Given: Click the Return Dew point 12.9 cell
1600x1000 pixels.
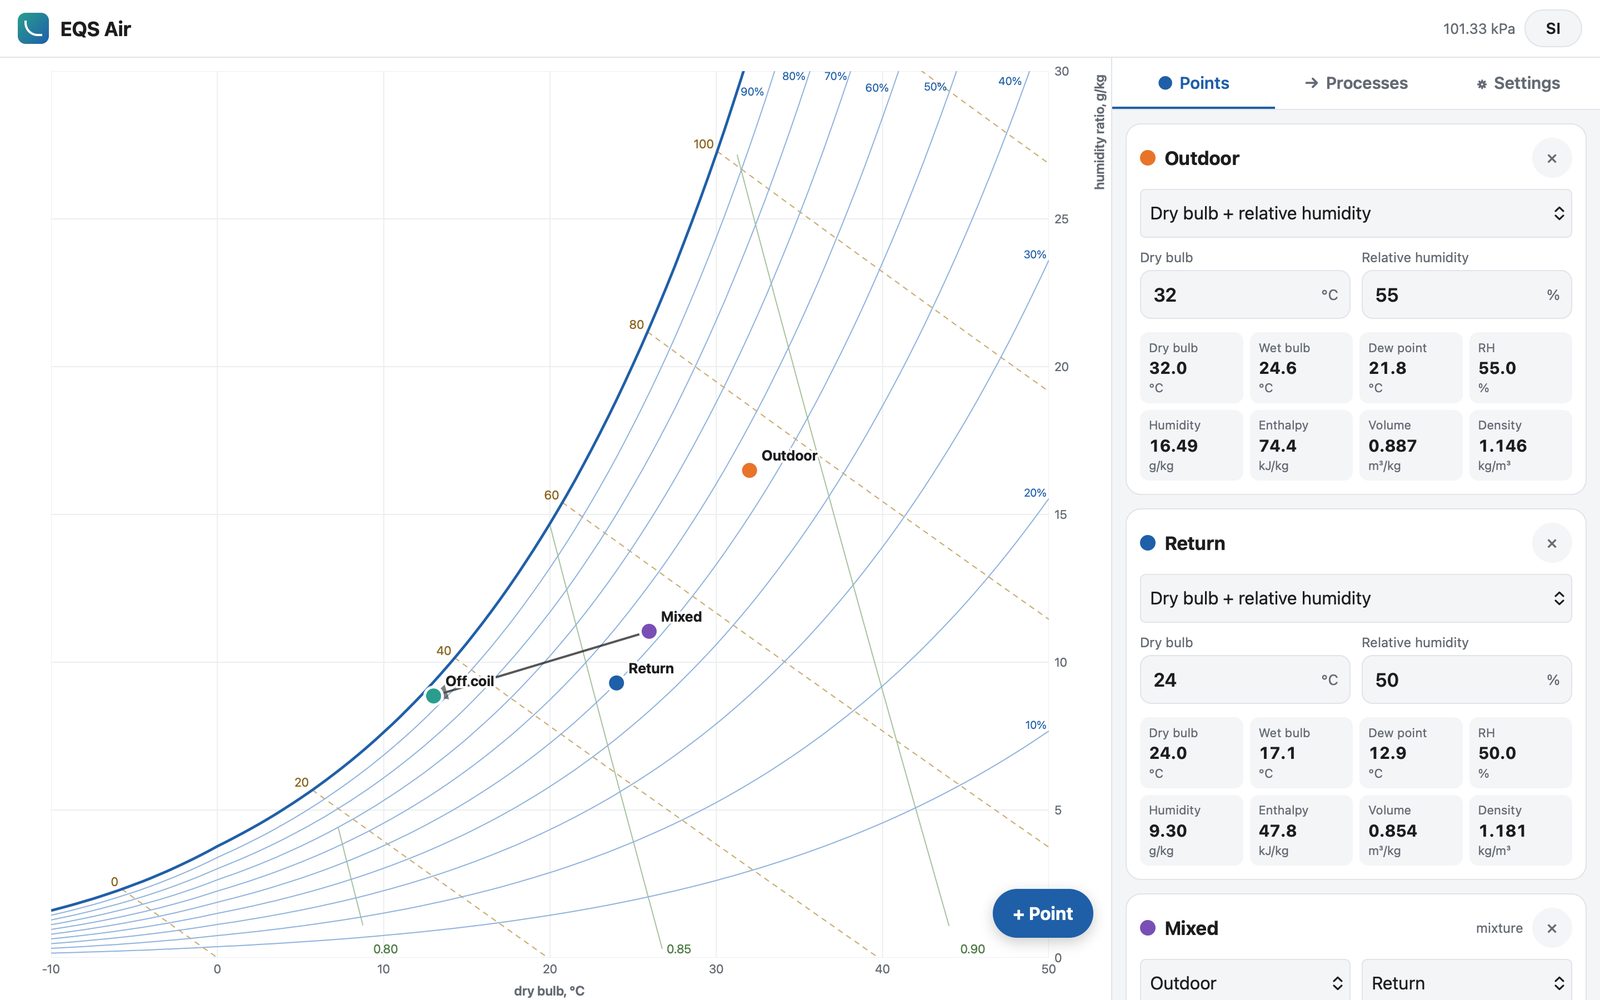Looking at the screenshot, I should 1411,753.
